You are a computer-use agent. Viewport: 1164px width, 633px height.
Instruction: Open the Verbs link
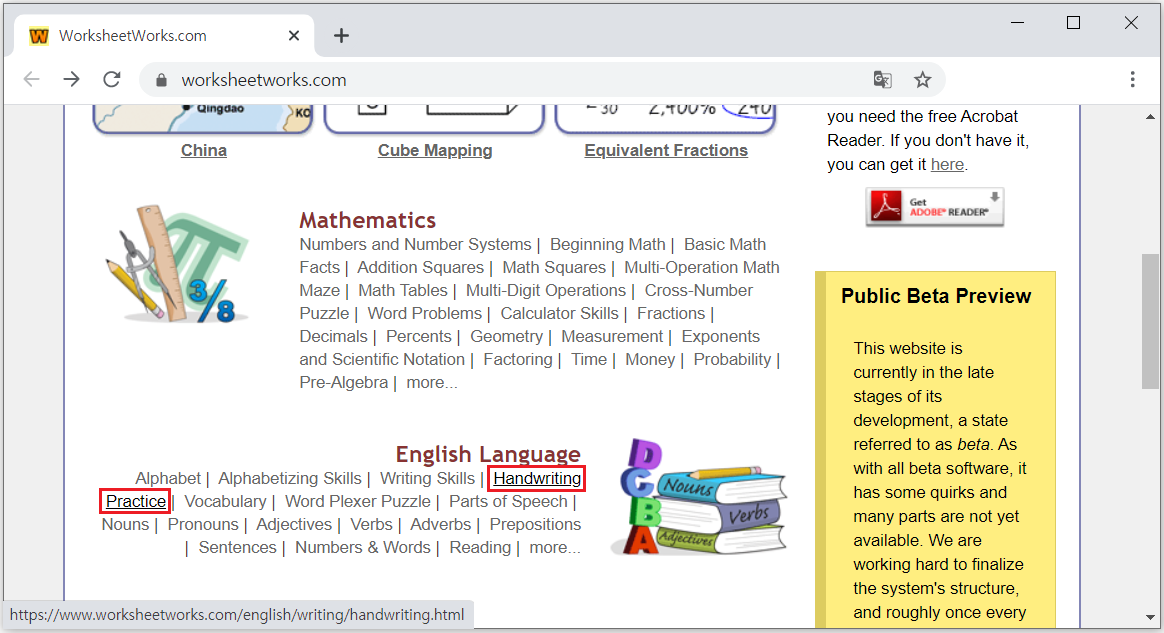(371, 525)
